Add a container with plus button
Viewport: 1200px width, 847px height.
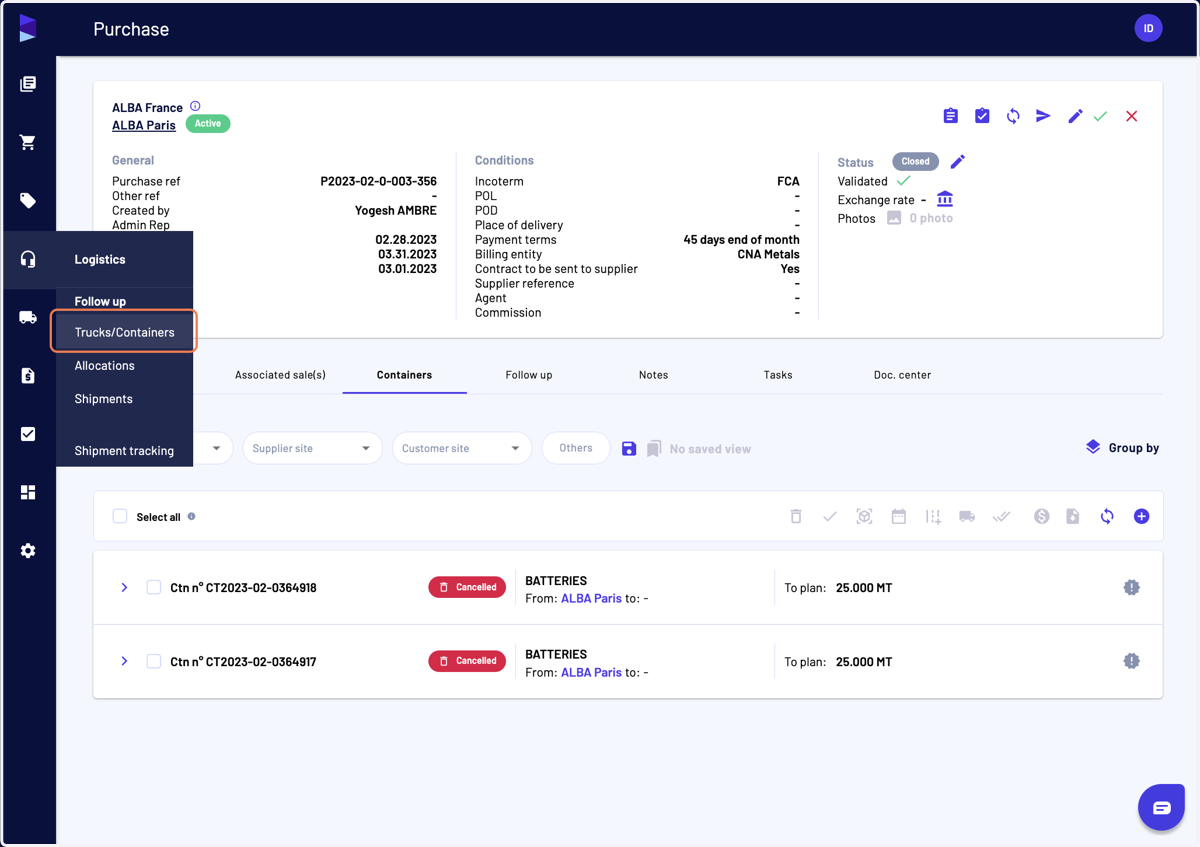[x=1141, y=517]
